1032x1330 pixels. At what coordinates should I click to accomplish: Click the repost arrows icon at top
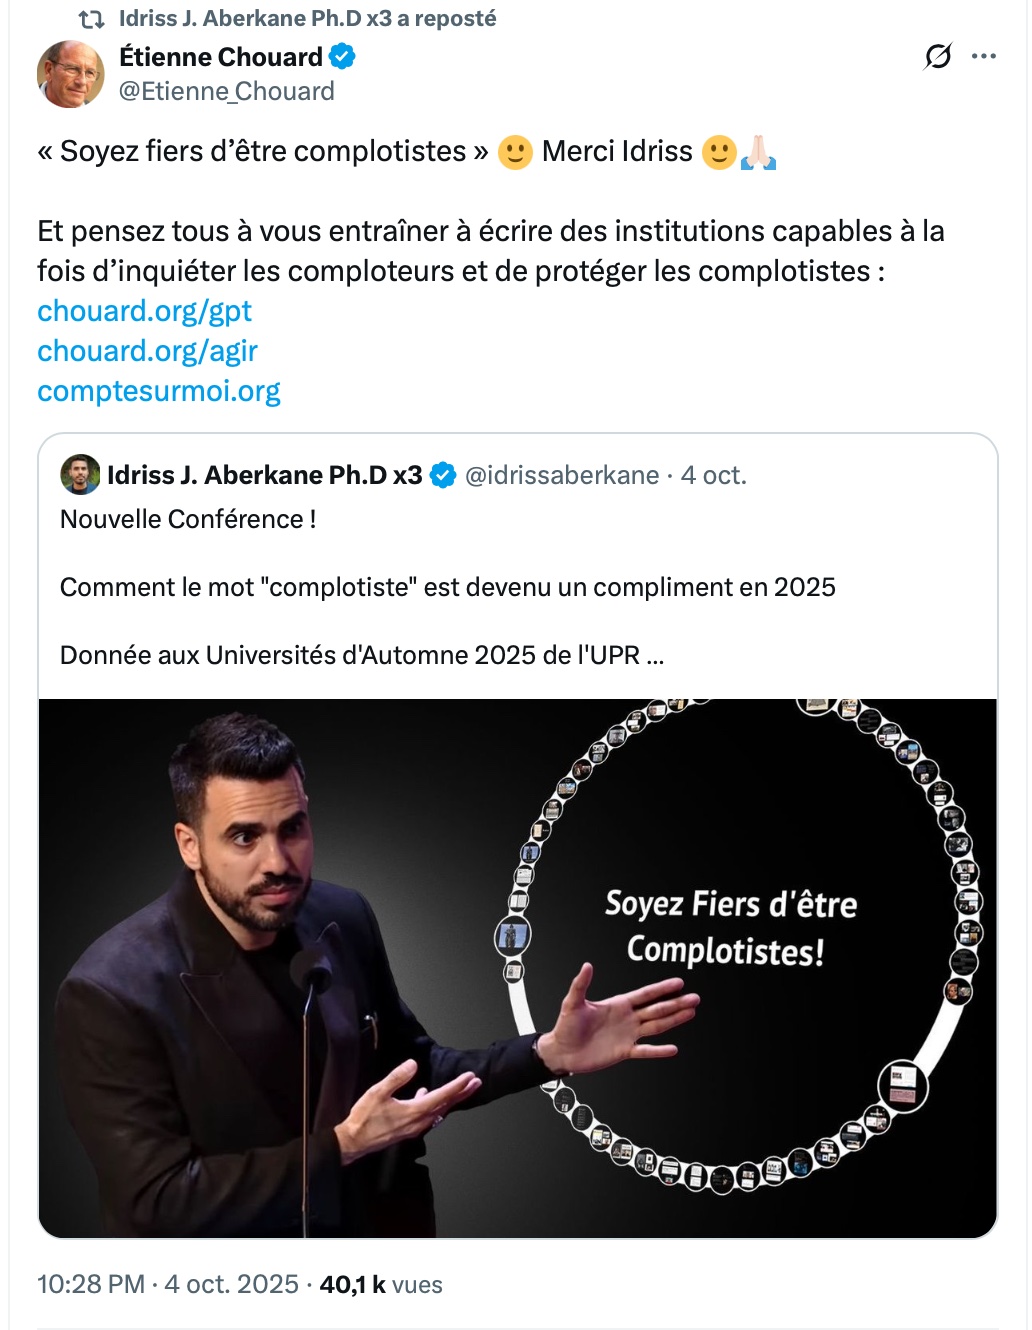tap(92, 19)
